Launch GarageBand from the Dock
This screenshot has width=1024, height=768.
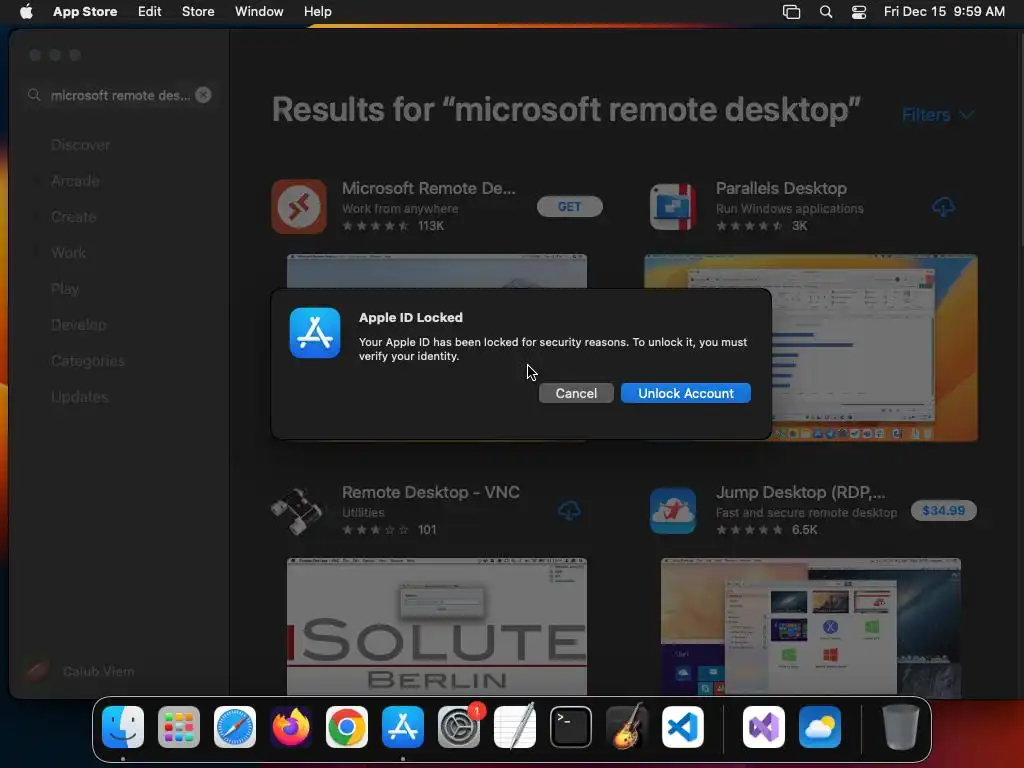coord(627,727)
